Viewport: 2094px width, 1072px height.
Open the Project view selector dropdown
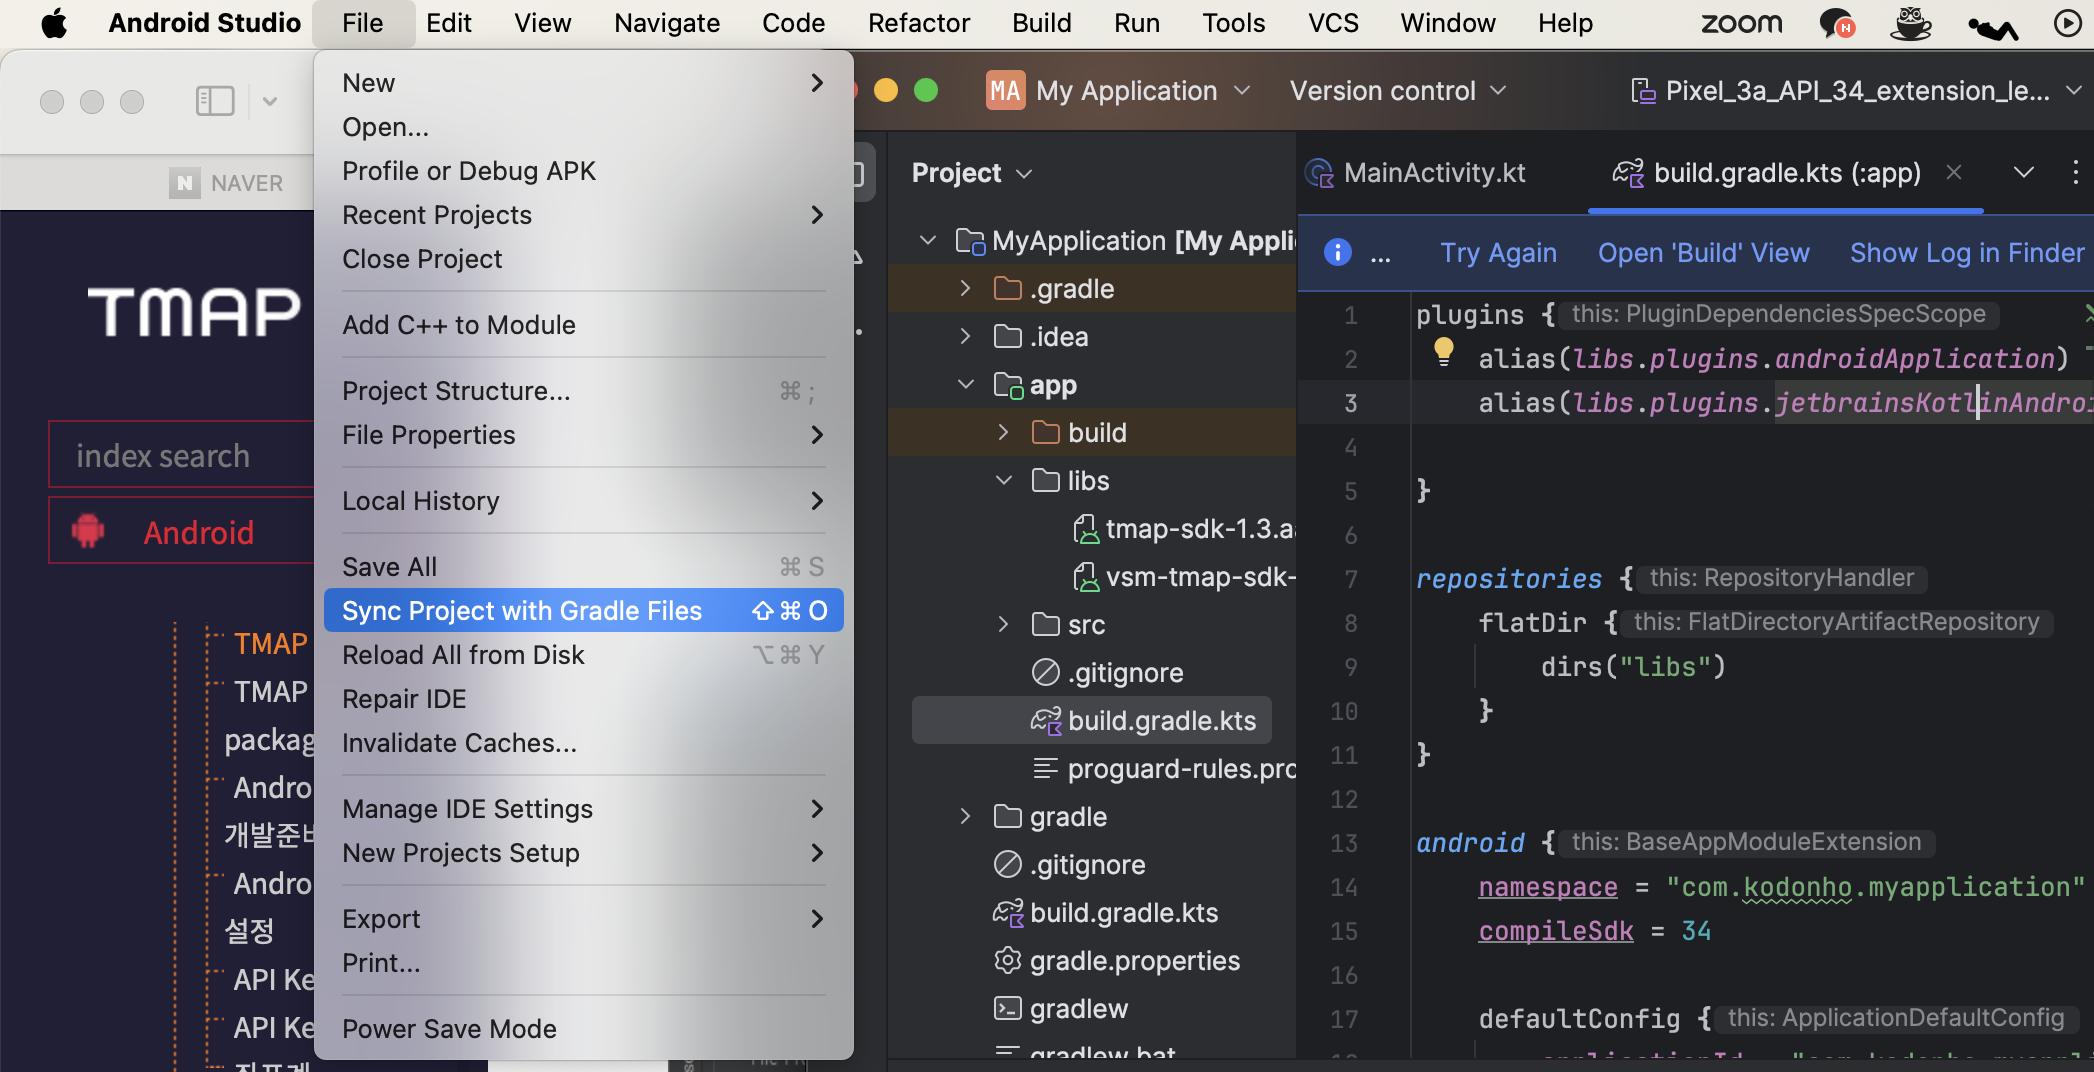[x=971, y=173]
